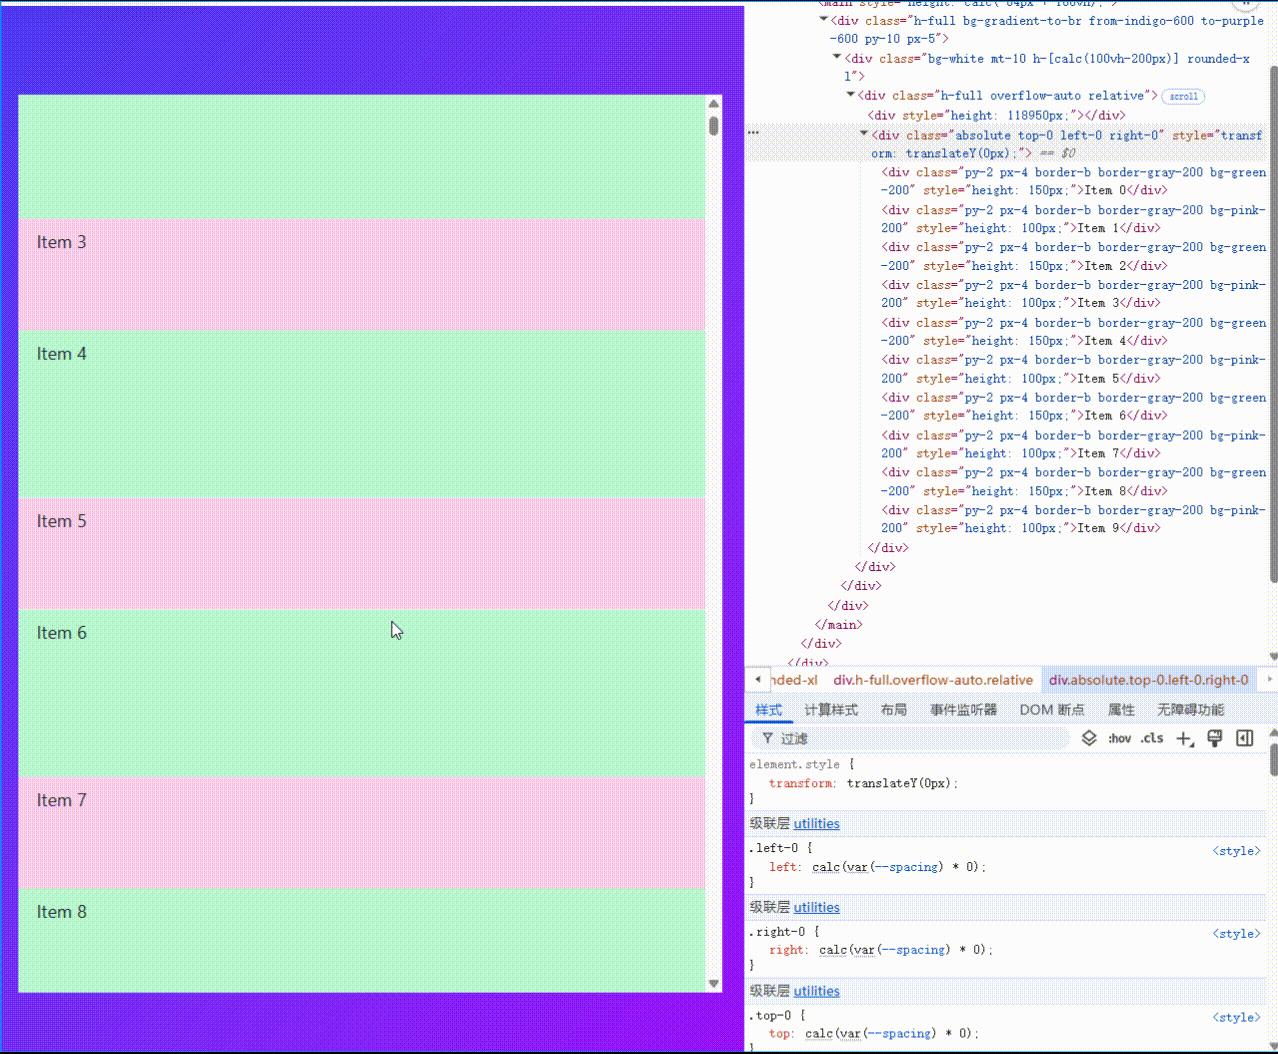Open the <style> source link for .left-0
The height and width of the screenshot is (1054, 1278).
(1237, 851)
